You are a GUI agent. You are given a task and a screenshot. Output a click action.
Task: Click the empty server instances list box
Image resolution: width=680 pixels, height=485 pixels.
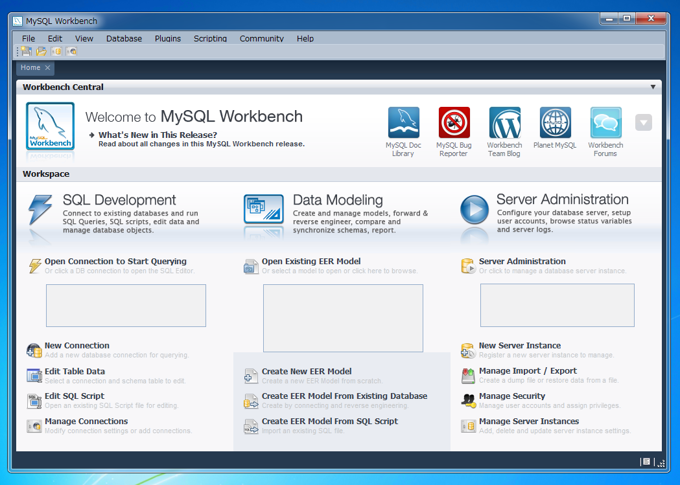click(557, 305)
